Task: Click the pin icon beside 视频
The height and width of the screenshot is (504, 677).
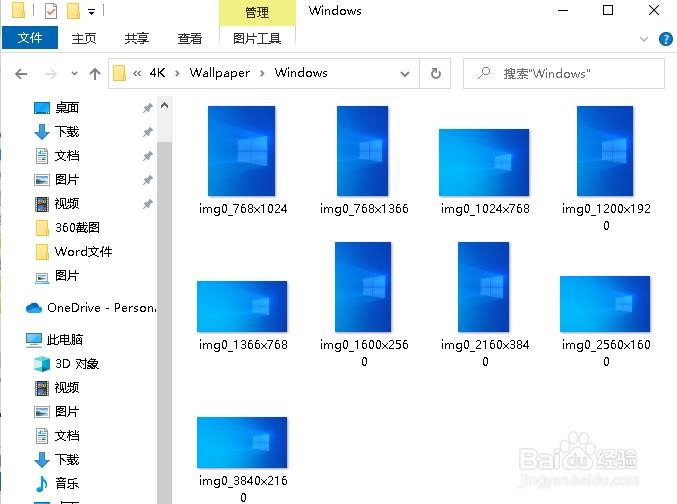Action: [x=147, y=203]
